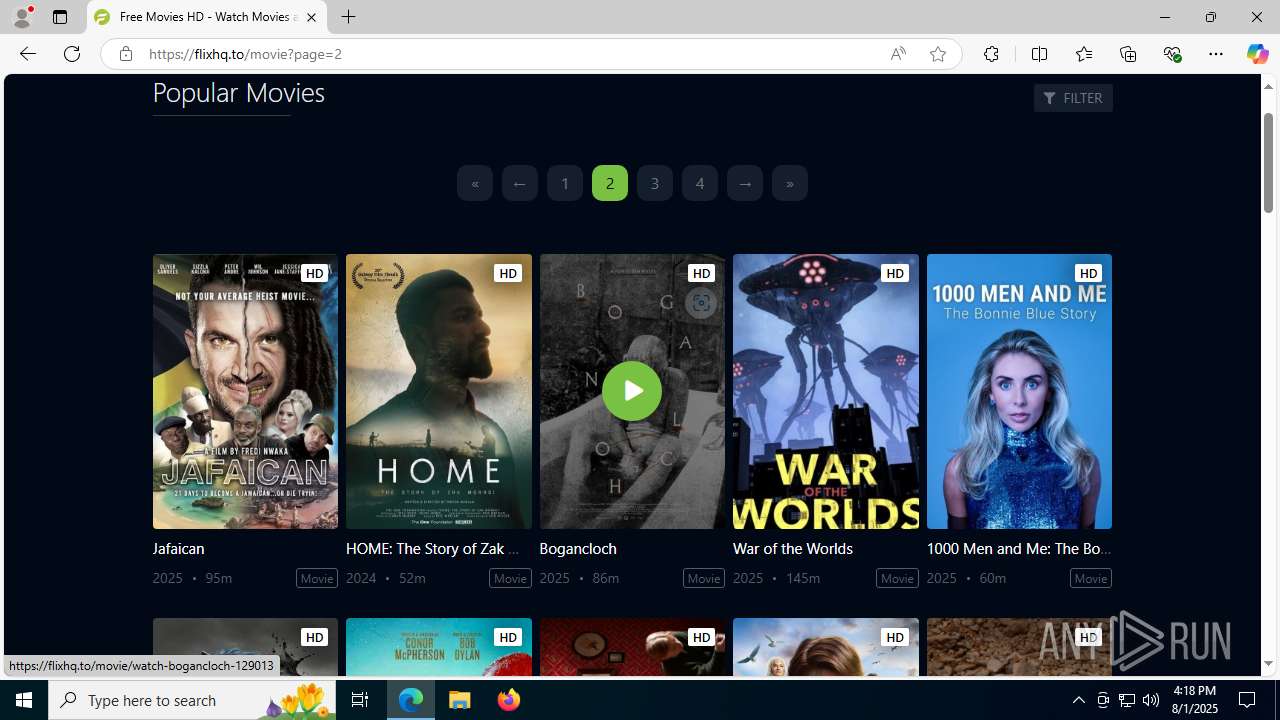Open network tray icon
The height and width of the screenshot is (720, 1280).
(1127, 700)
